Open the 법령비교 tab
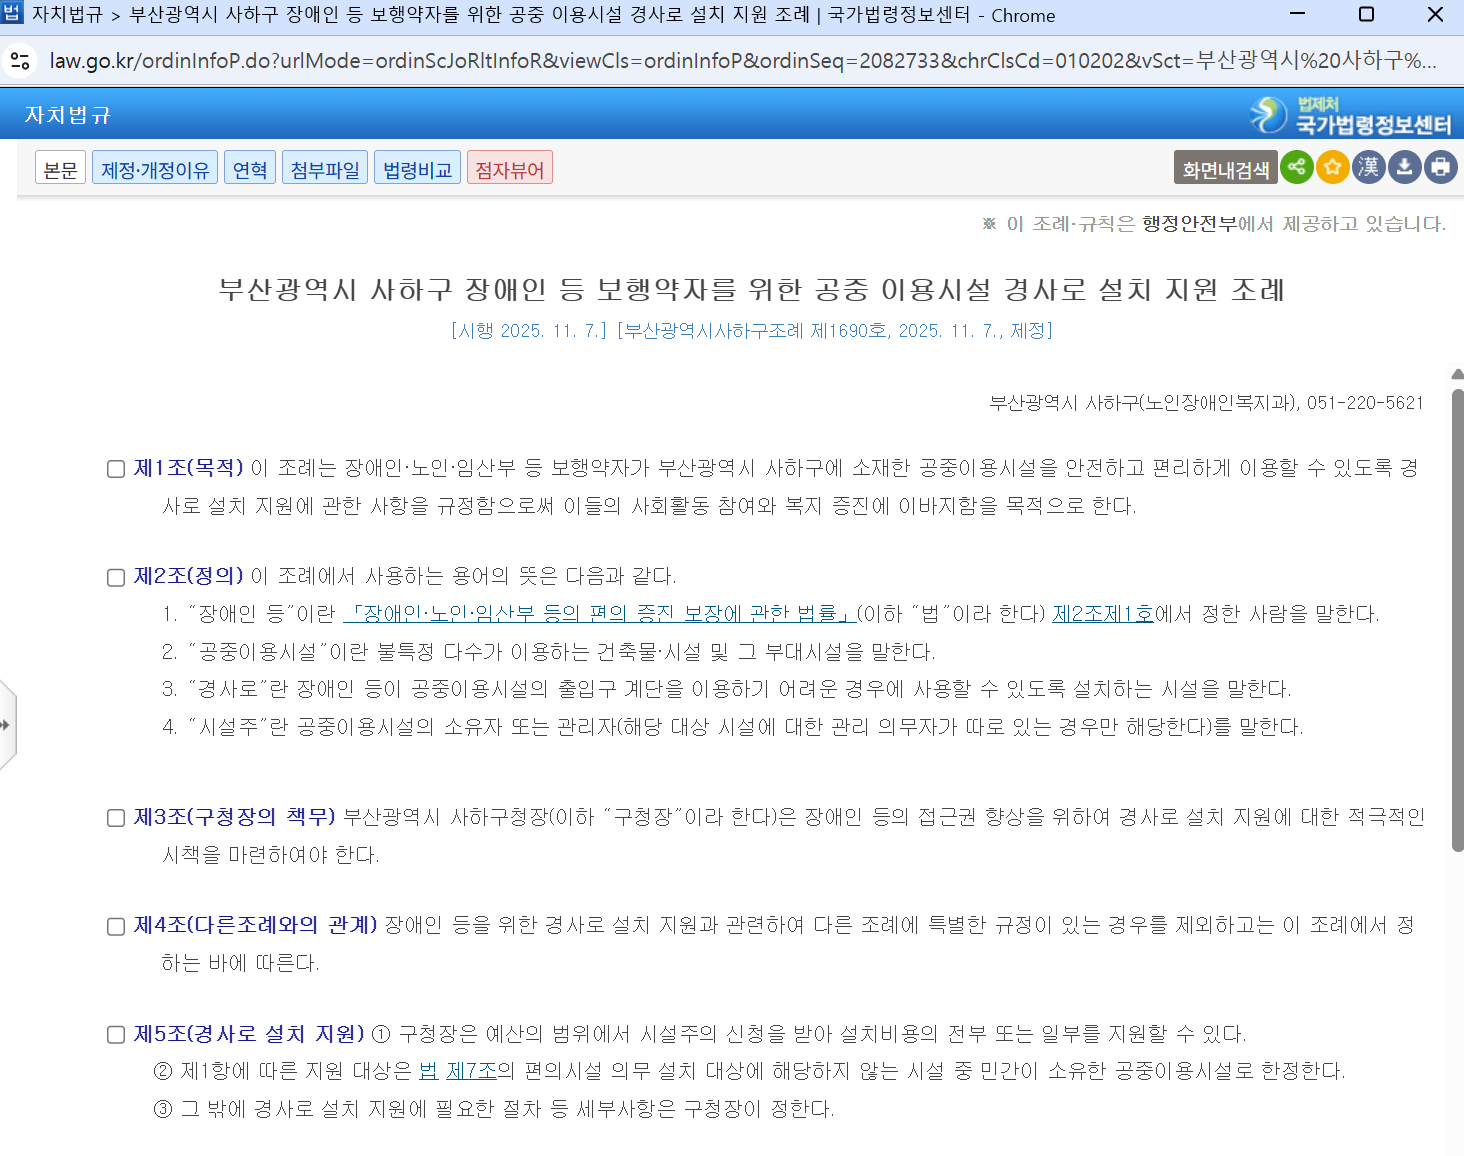The width and height of the screenshot is (1464, 1156). pos(418,168)
